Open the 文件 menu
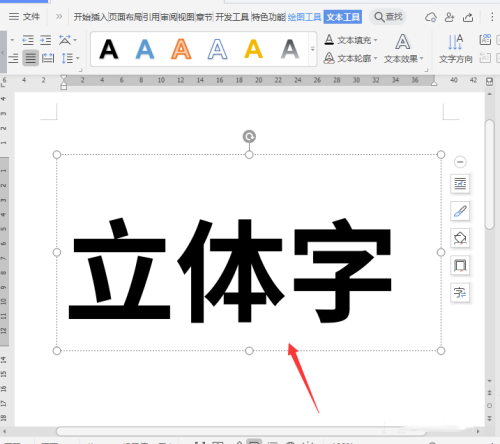 pos(24,17)
